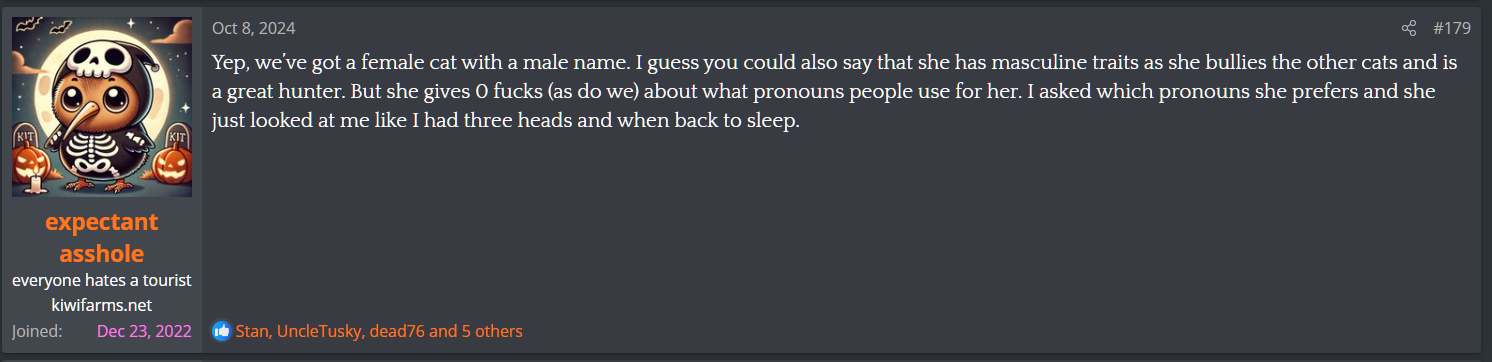Click the 'Joined:' label under the username

(x=37, y=331)
